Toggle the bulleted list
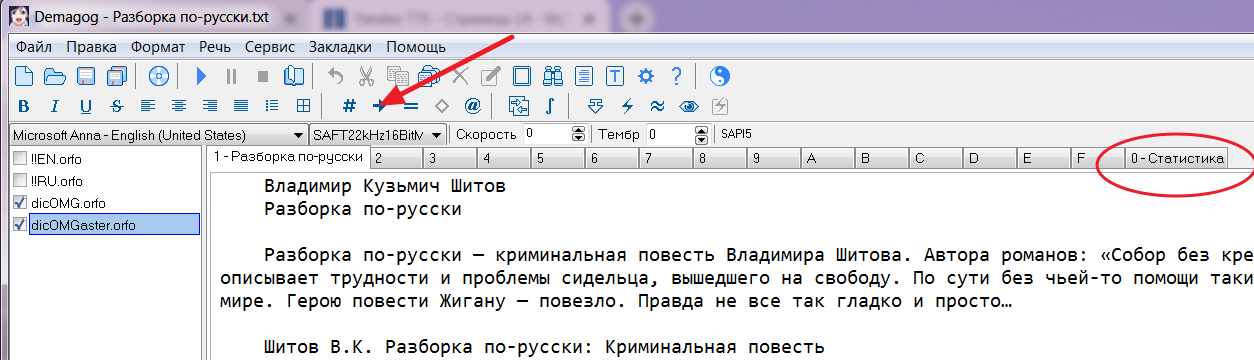 click(272, 106)
